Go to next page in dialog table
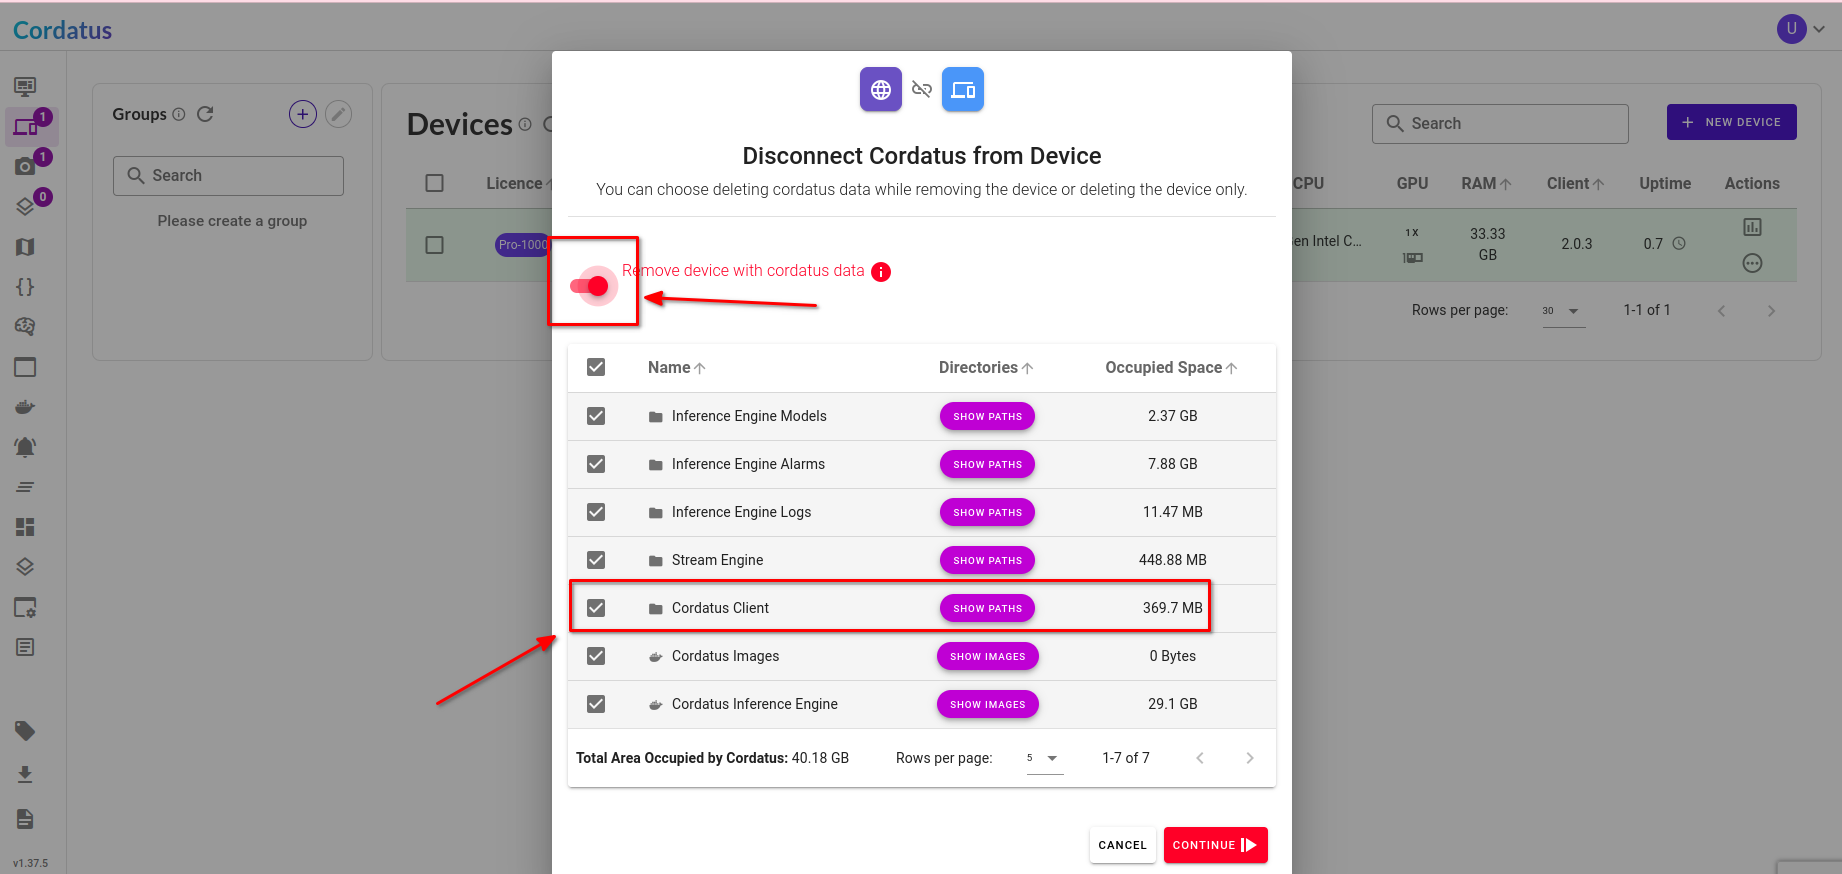 coord(1249,758)
